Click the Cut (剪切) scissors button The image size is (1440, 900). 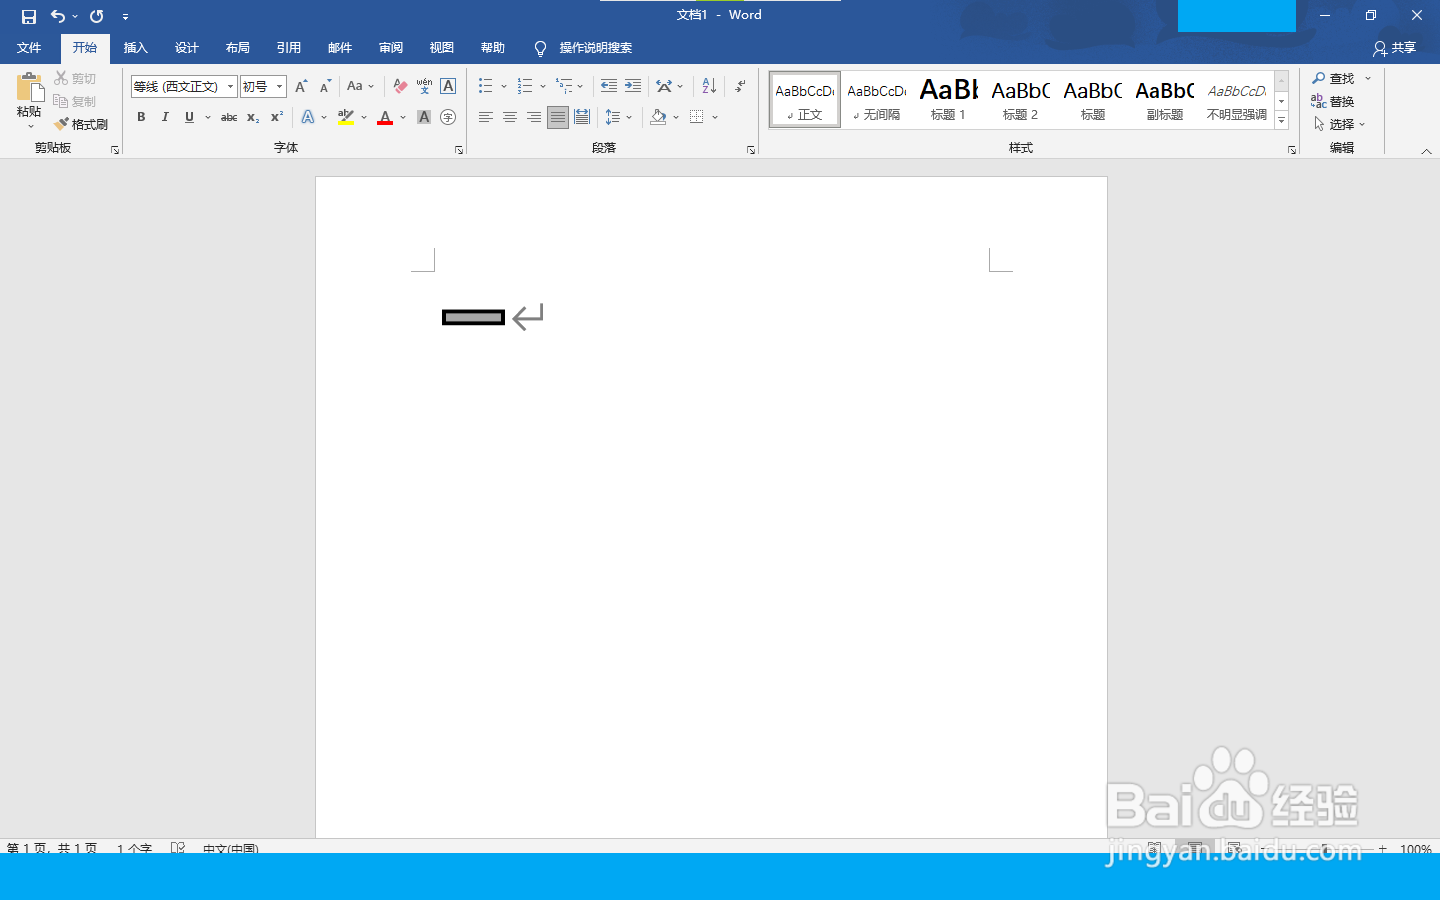(75, 78)
